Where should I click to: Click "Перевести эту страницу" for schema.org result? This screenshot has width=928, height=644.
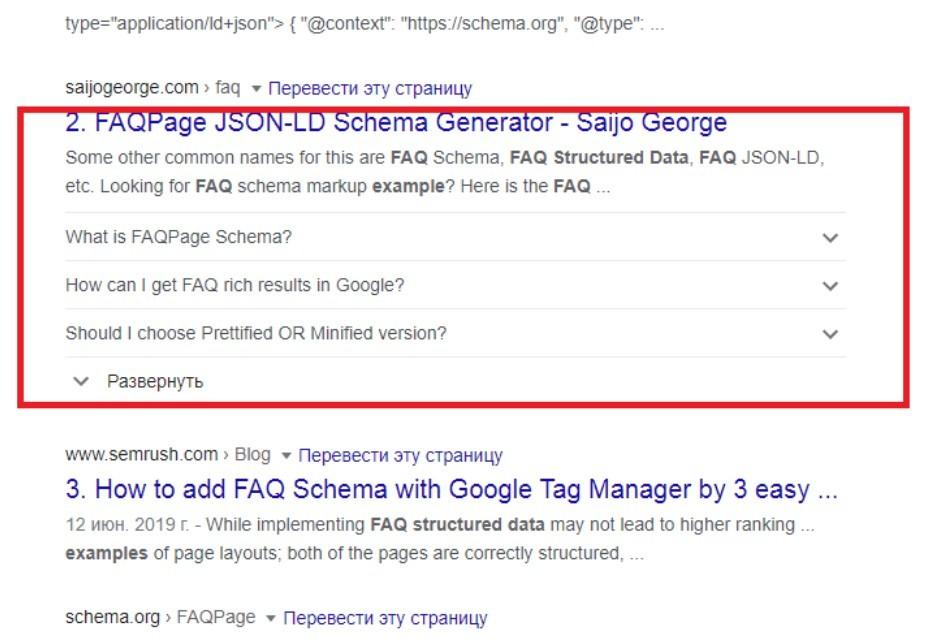coord(385,618)
